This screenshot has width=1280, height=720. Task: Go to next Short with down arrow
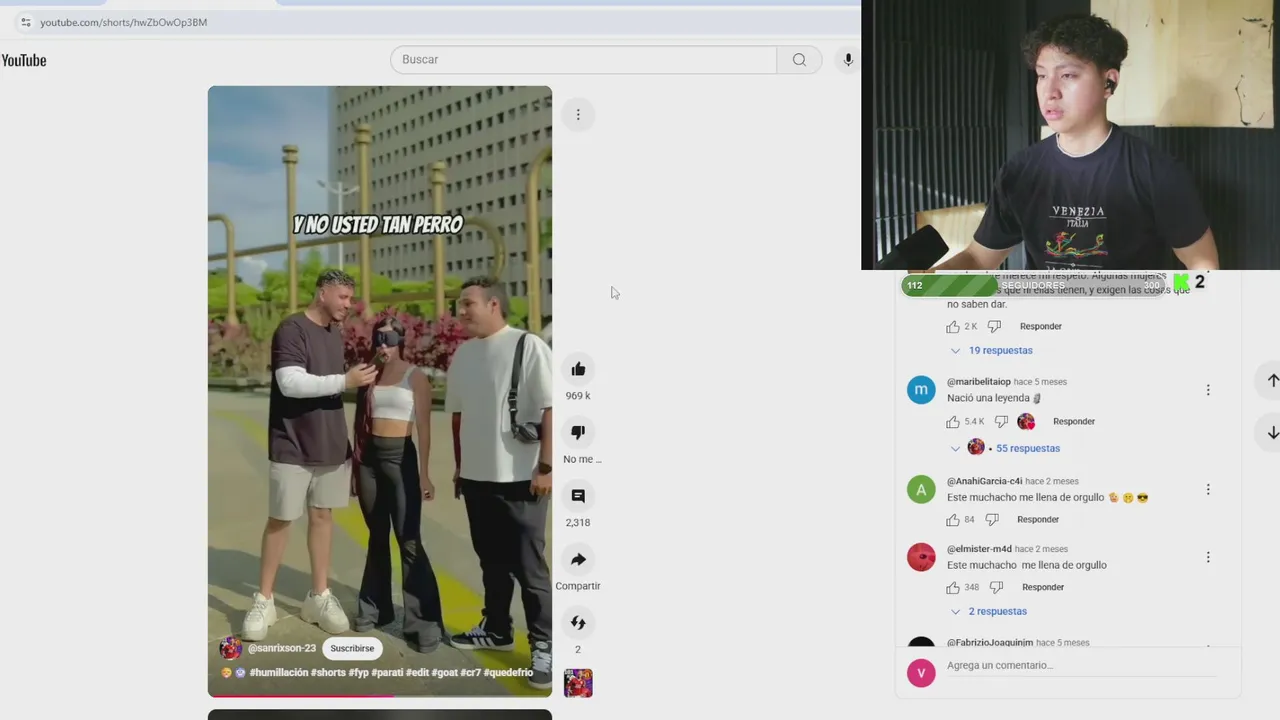(1273, 433)
